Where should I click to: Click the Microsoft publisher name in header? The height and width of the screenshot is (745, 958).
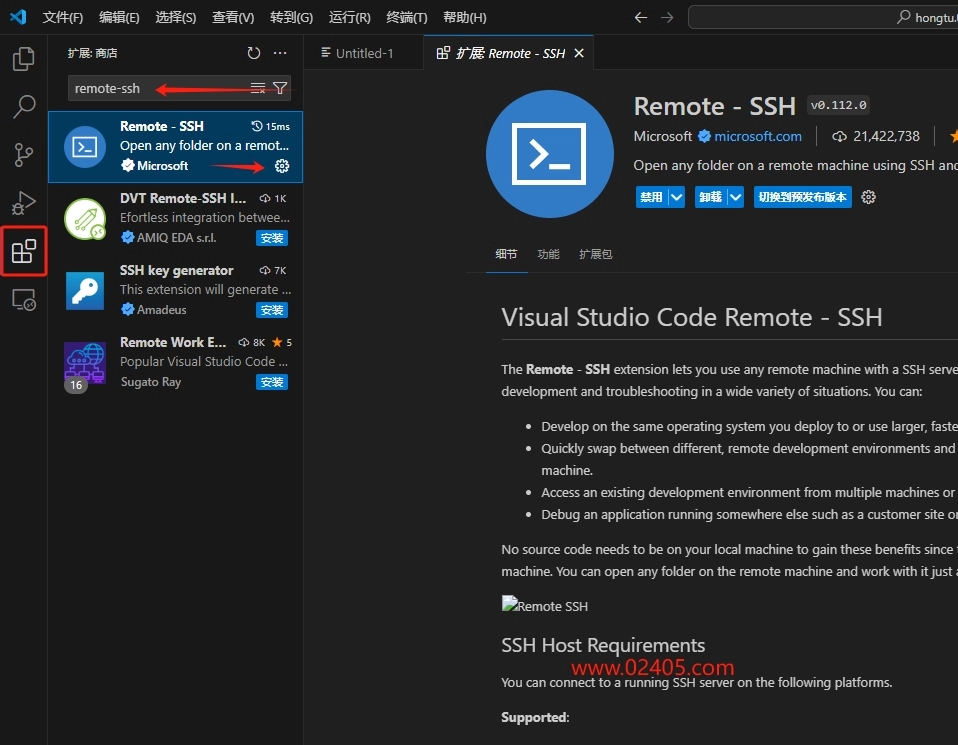point(662,136)
